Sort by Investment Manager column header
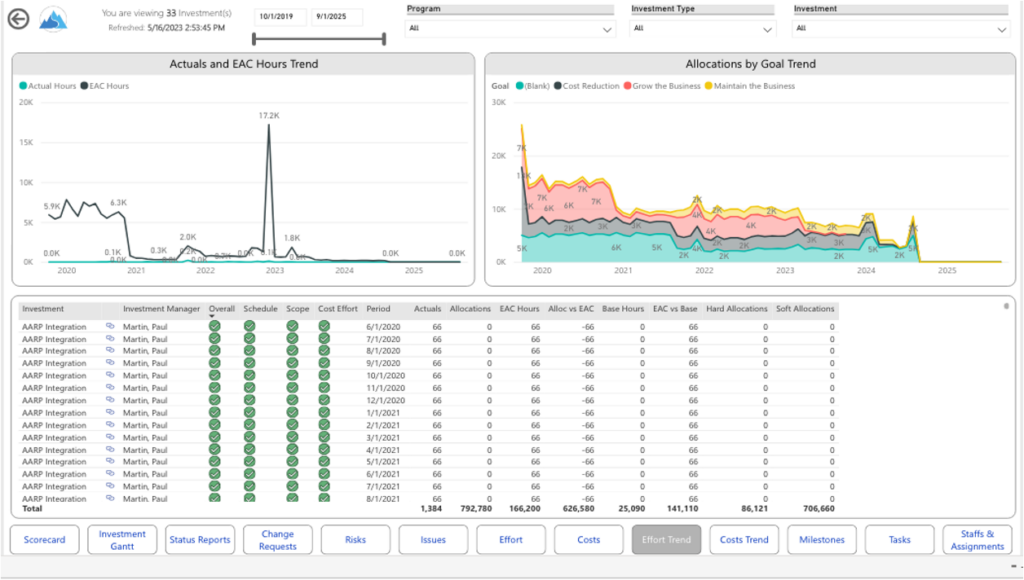Image resolution: width=1024 pixels, height=580 pixels. click(161, 308)
